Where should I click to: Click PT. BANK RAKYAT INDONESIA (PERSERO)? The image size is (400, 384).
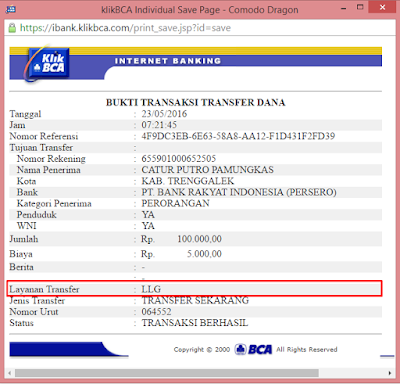coord(239,192)
